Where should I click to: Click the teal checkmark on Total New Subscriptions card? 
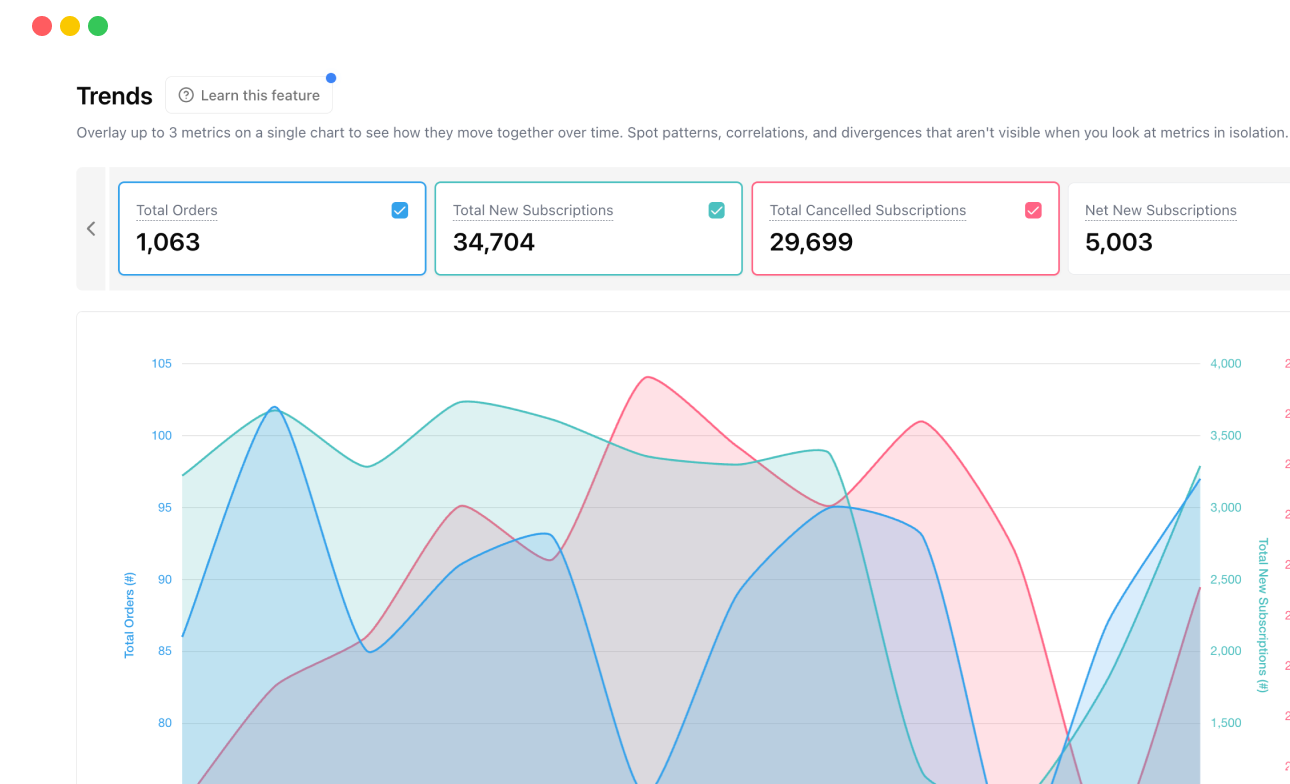click(x=716, y=210)
